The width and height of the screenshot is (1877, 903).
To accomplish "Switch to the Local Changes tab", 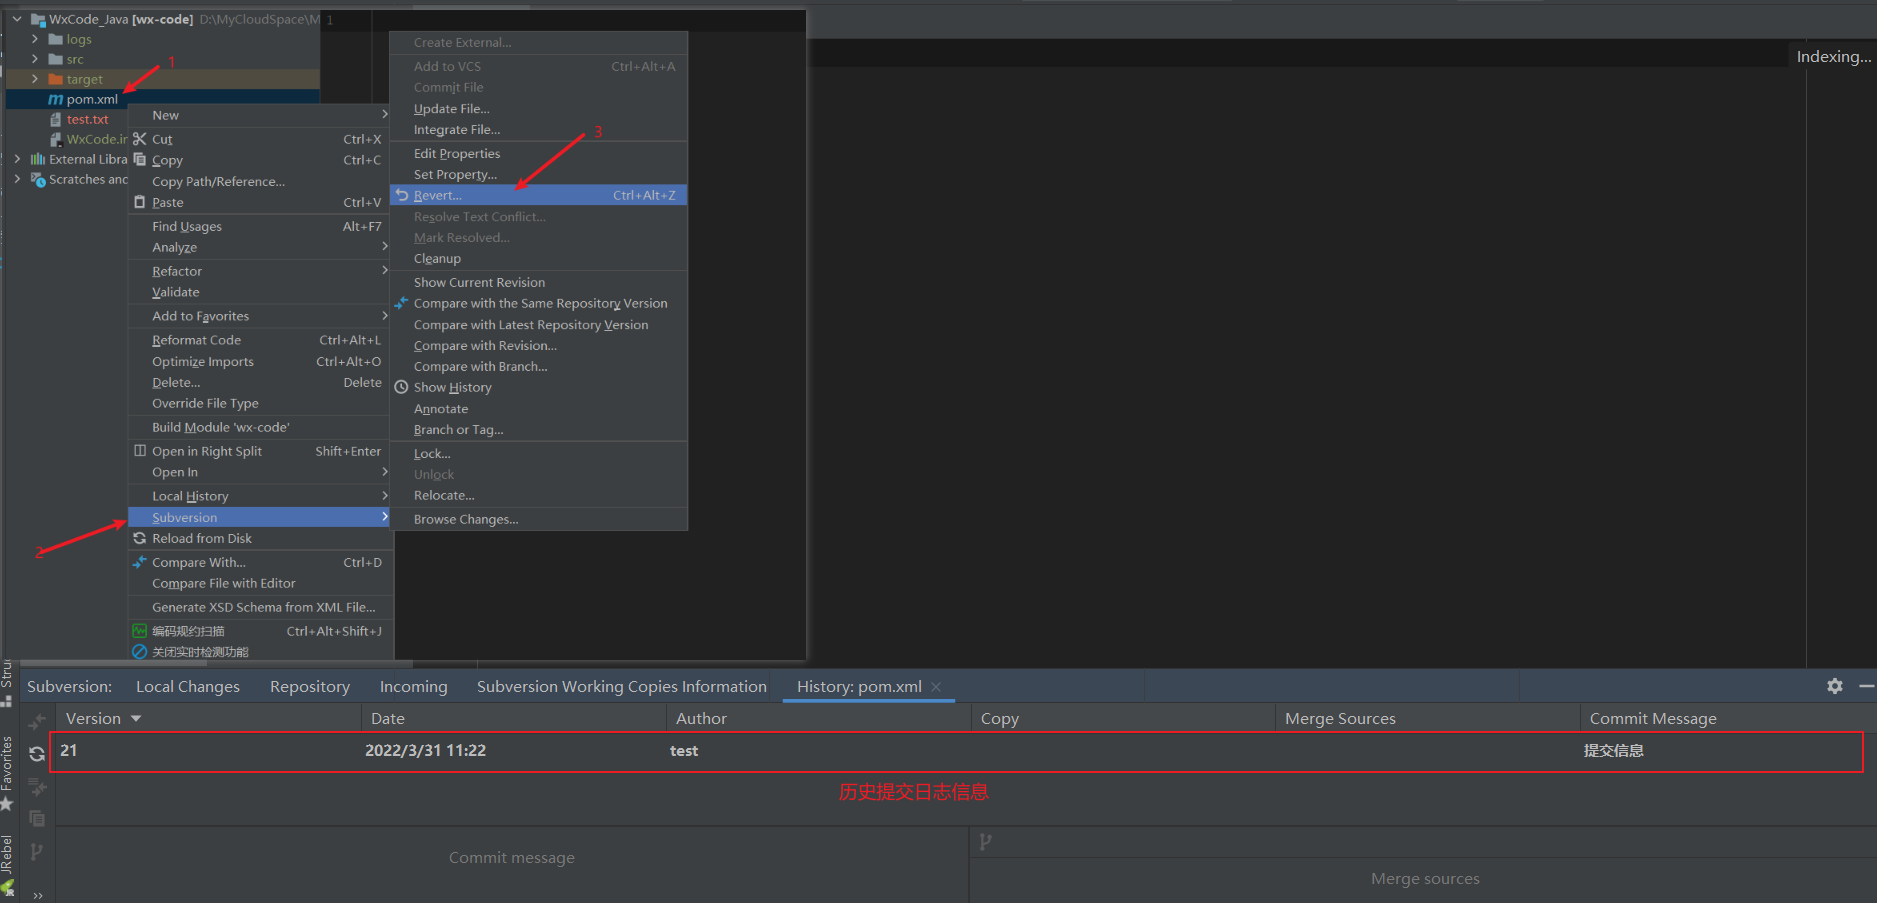I will [x=188, y=687].
